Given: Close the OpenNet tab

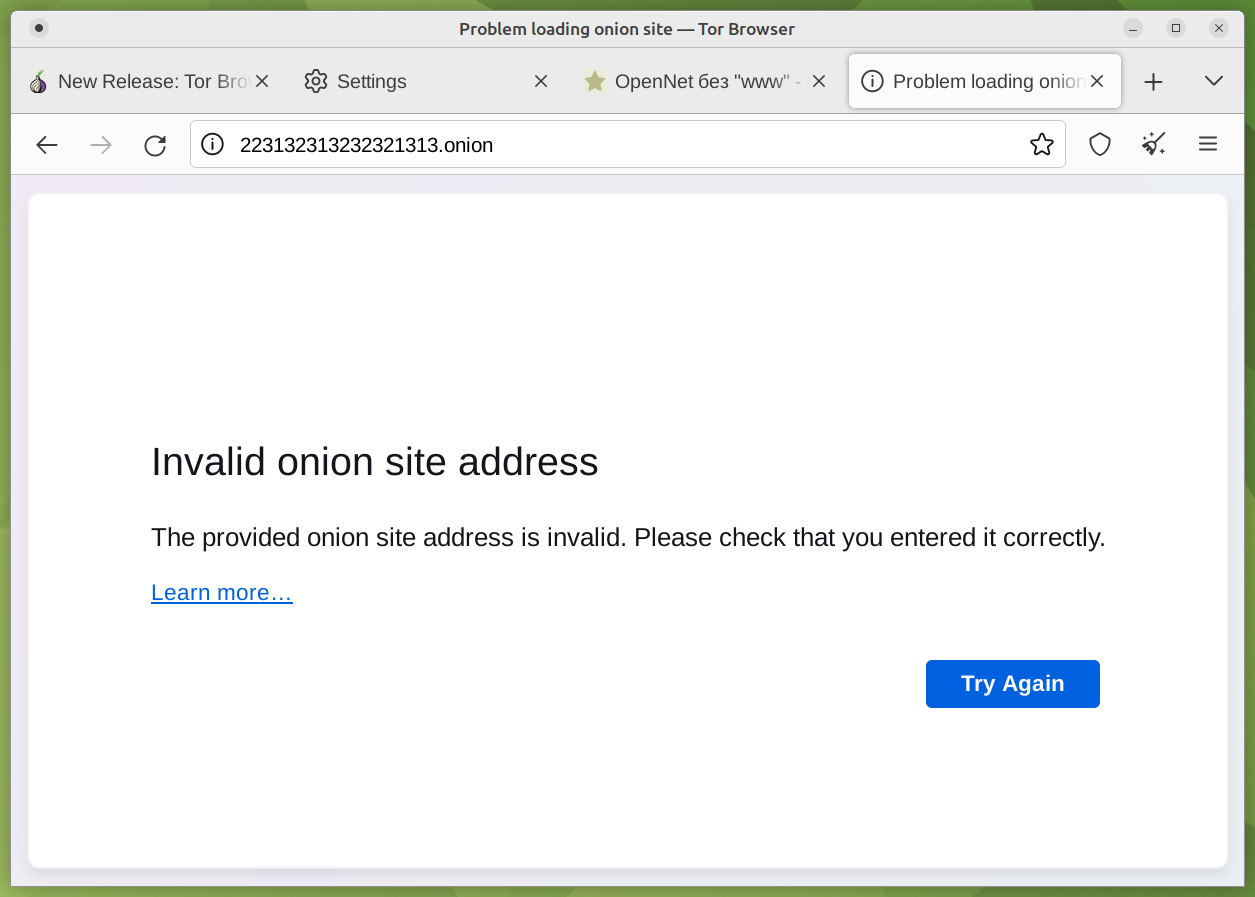Looking at the screenshot, I should (x=819, y=82).
